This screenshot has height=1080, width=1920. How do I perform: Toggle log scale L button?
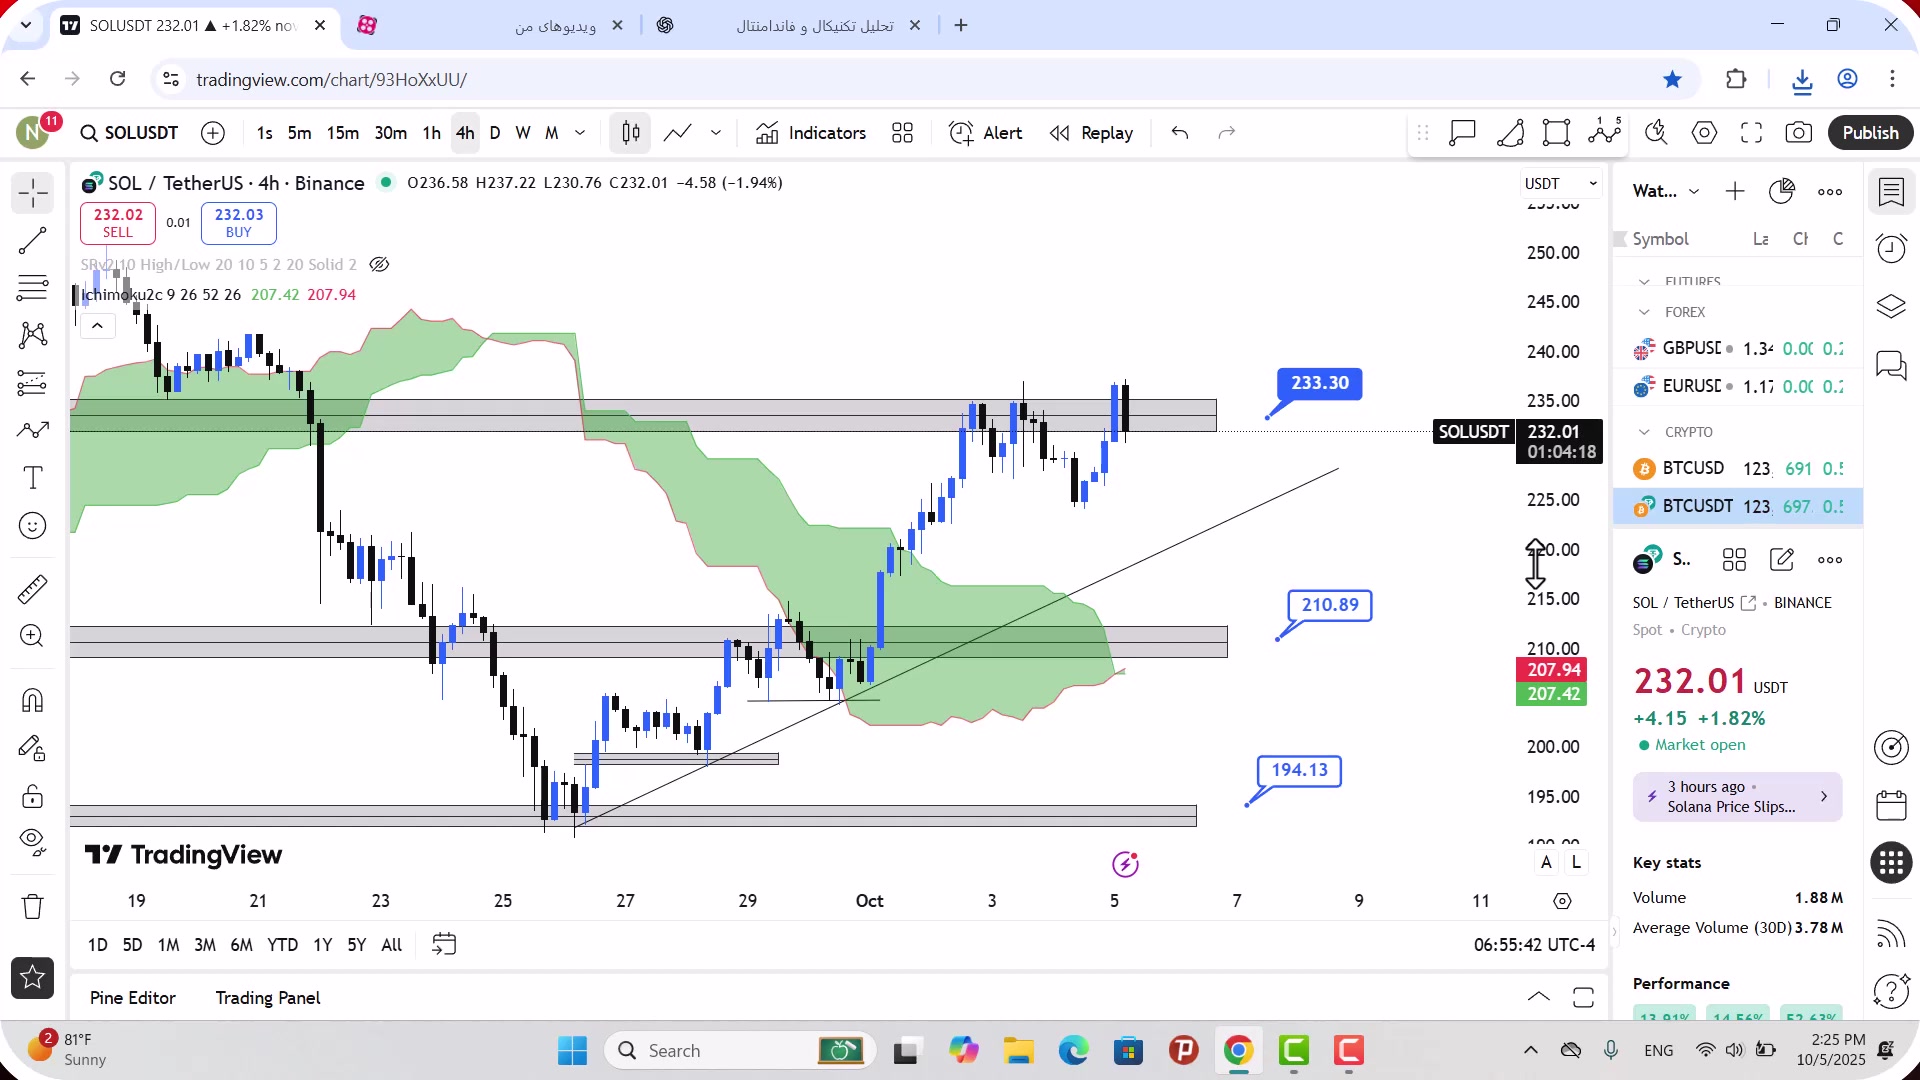pos(1576,862)
